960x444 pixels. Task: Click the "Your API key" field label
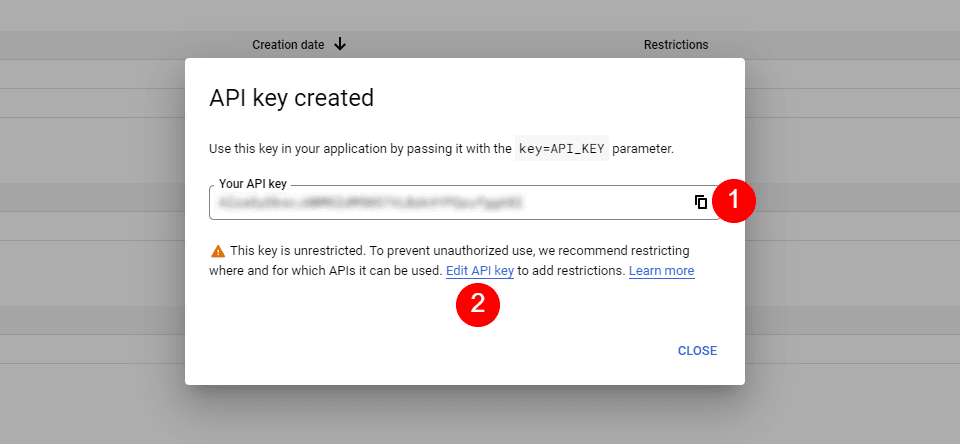coord(253,184)
